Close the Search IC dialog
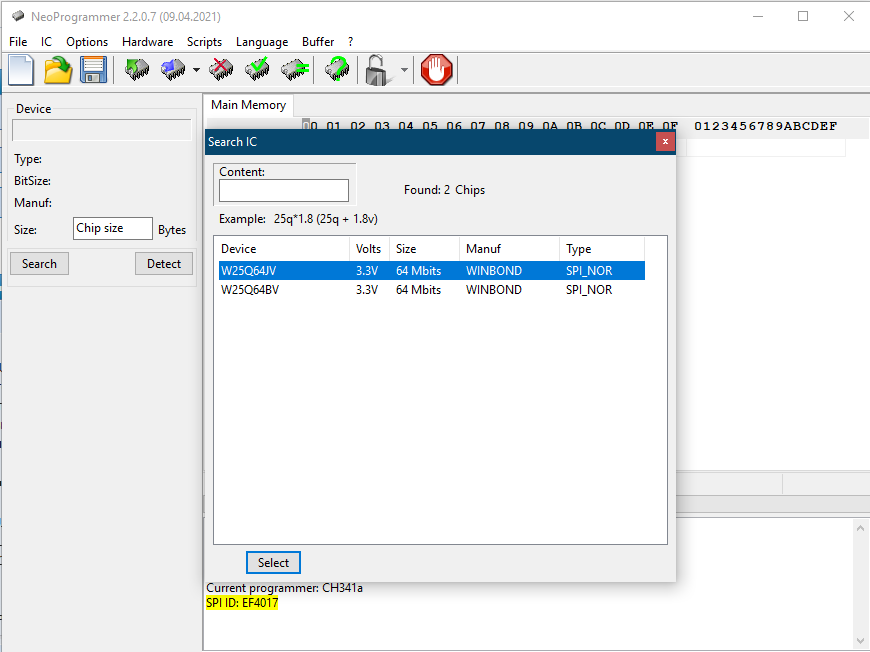The height and width of the screenshot is (652, 870). [x=665, y=141]
